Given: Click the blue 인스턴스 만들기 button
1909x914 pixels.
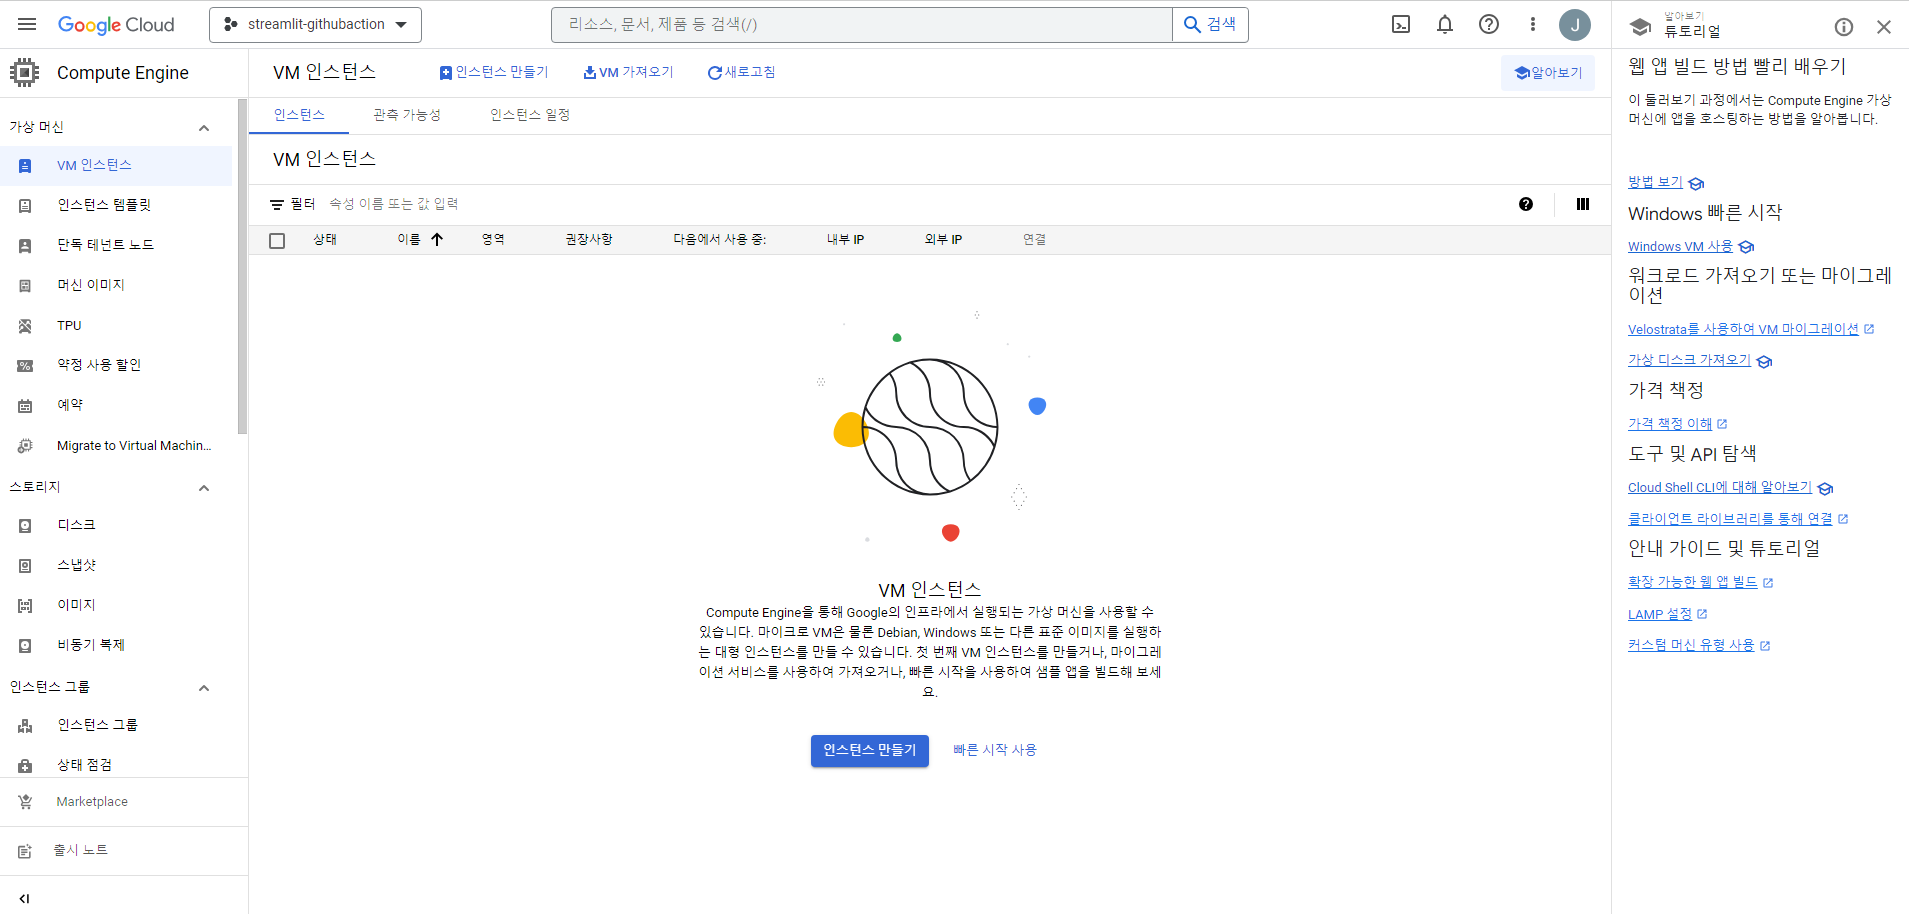Looking at the screenshot, I should 870,751.
